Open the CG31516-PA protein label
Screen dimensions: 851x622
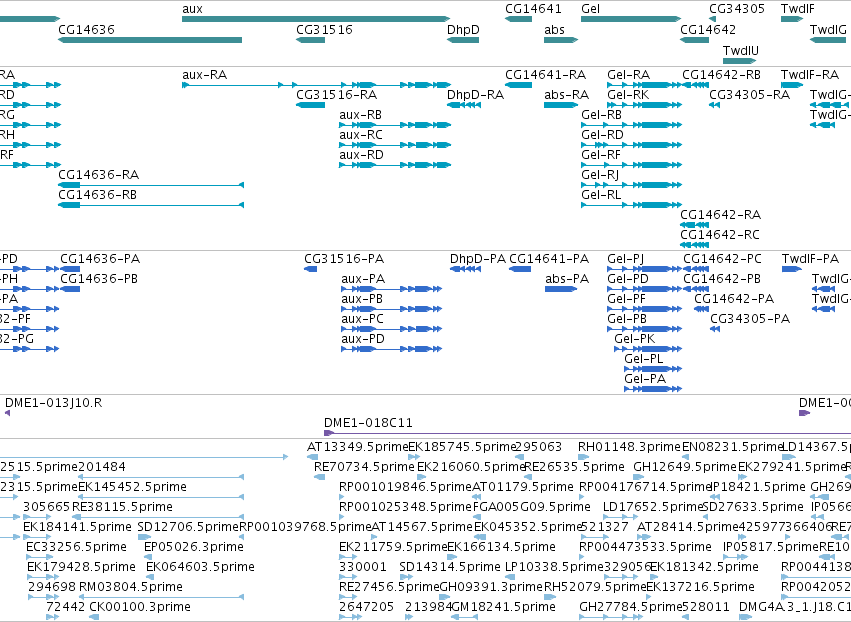(344, 258)
